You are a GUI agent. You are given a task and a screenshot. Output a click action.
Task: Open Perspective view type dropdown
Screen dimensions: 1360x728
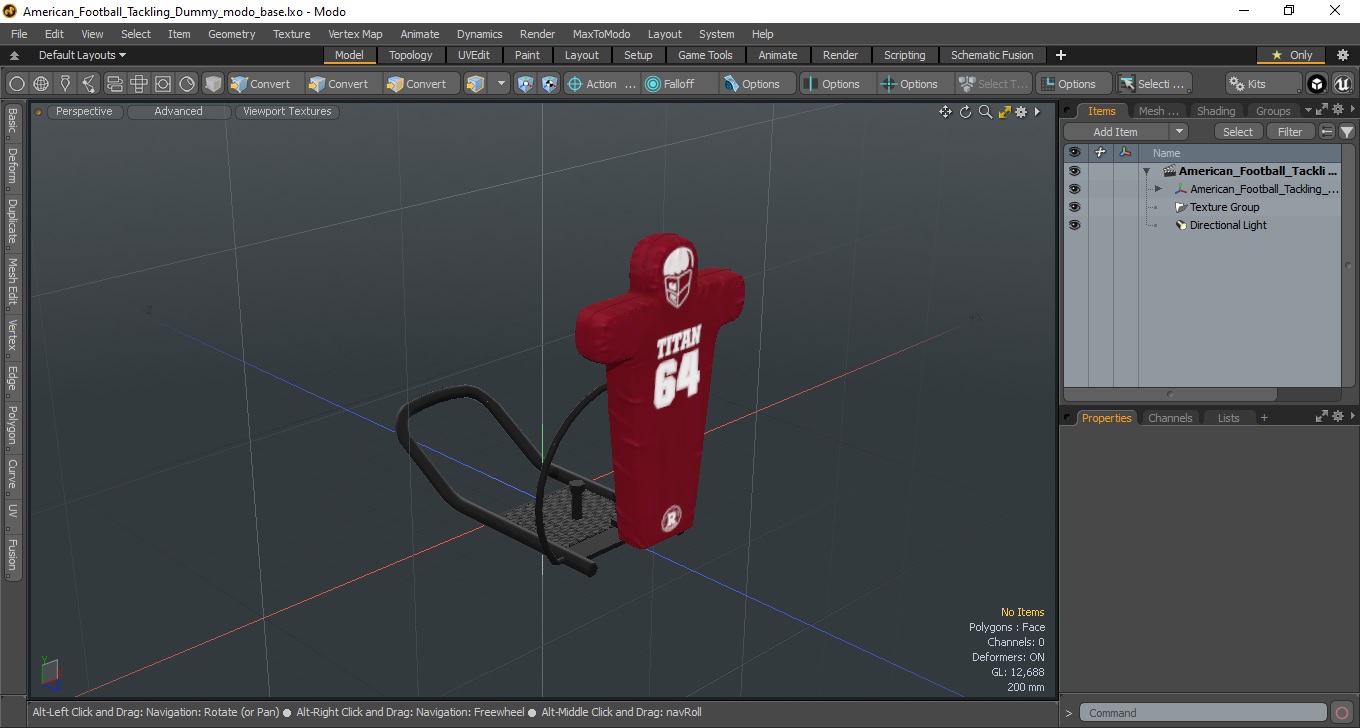[x=84, y=112]
